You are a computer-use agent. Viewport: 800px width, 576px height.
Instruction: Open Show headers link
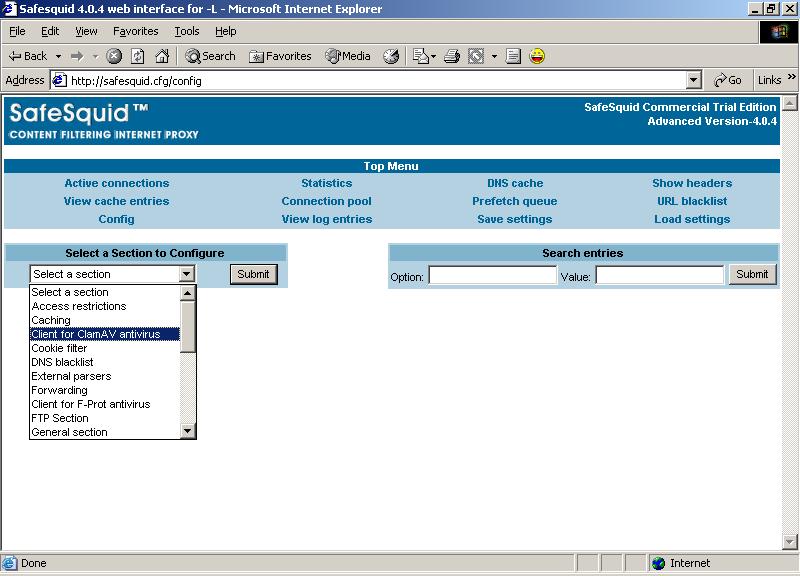[692, 183]
